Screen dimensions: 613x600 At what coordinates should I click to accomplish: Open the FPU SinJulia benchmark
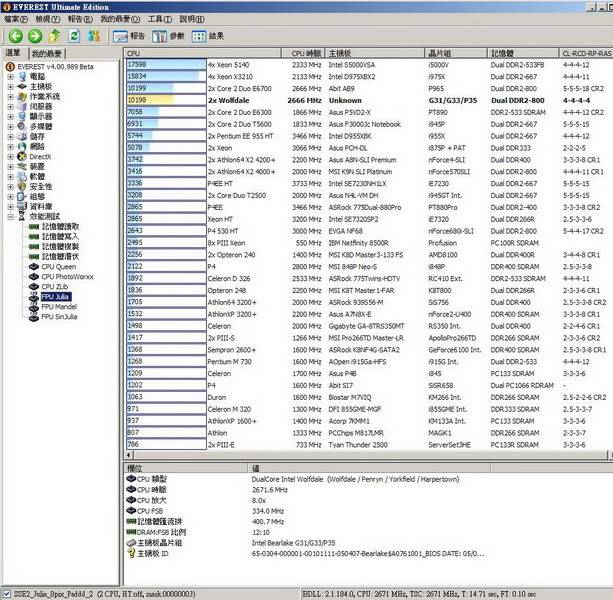tap(59, 317)
